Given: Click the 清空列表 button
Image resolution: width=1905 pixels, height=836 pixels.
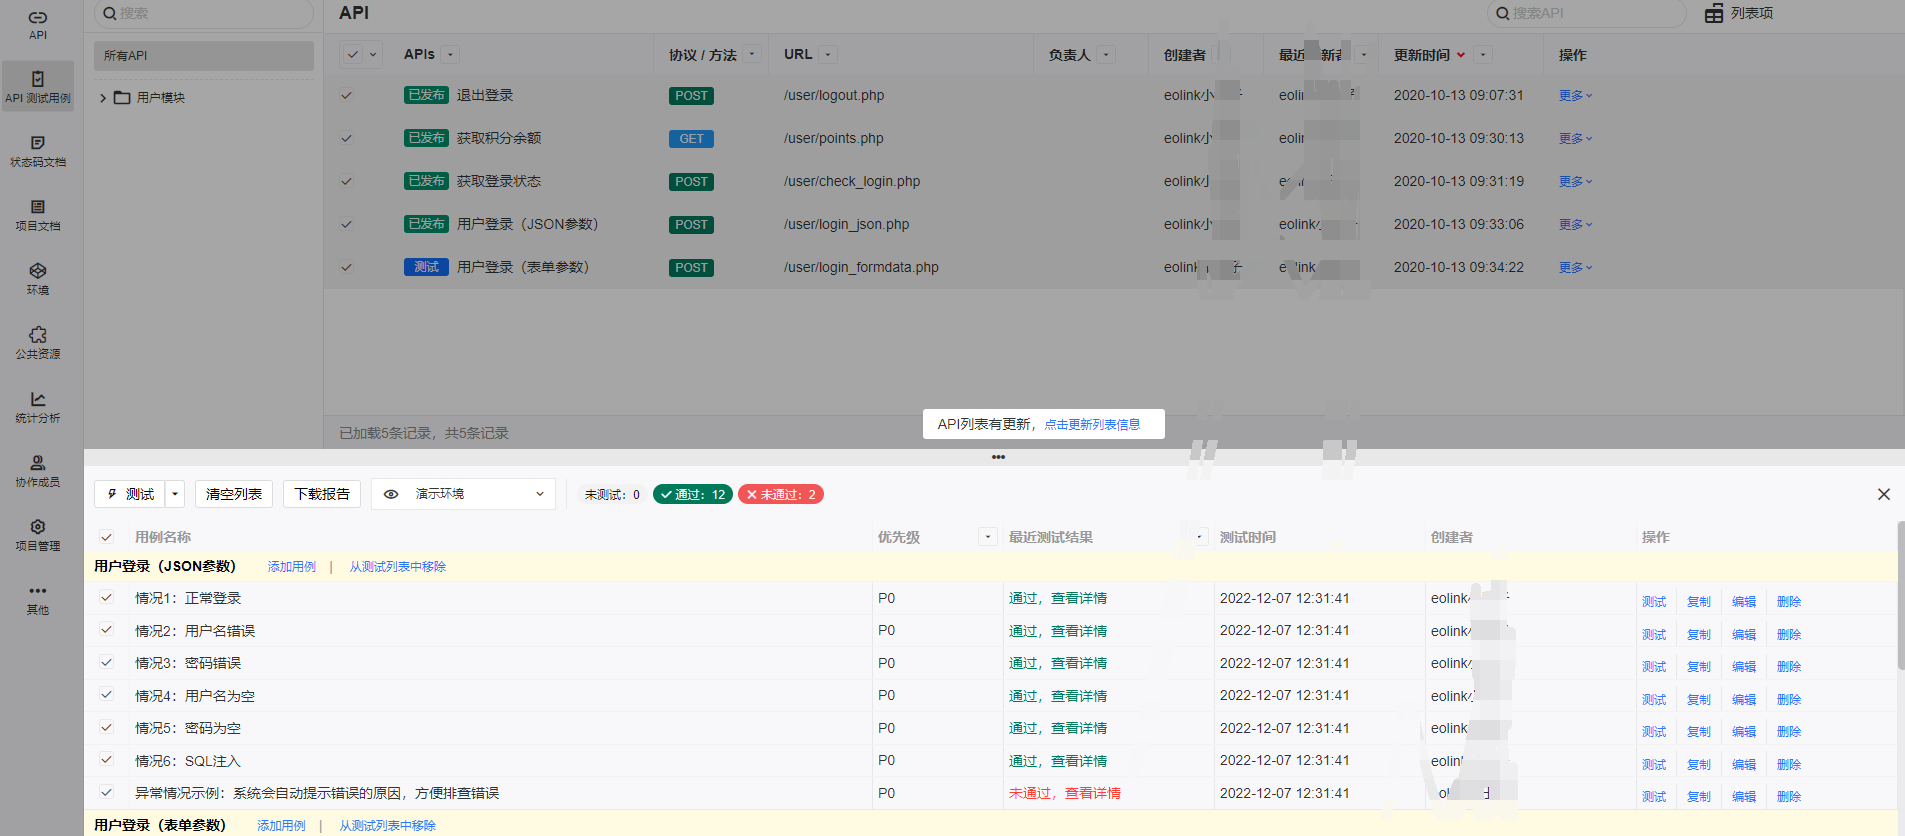Looking at the screenshot, I should (x=234, y=494).
